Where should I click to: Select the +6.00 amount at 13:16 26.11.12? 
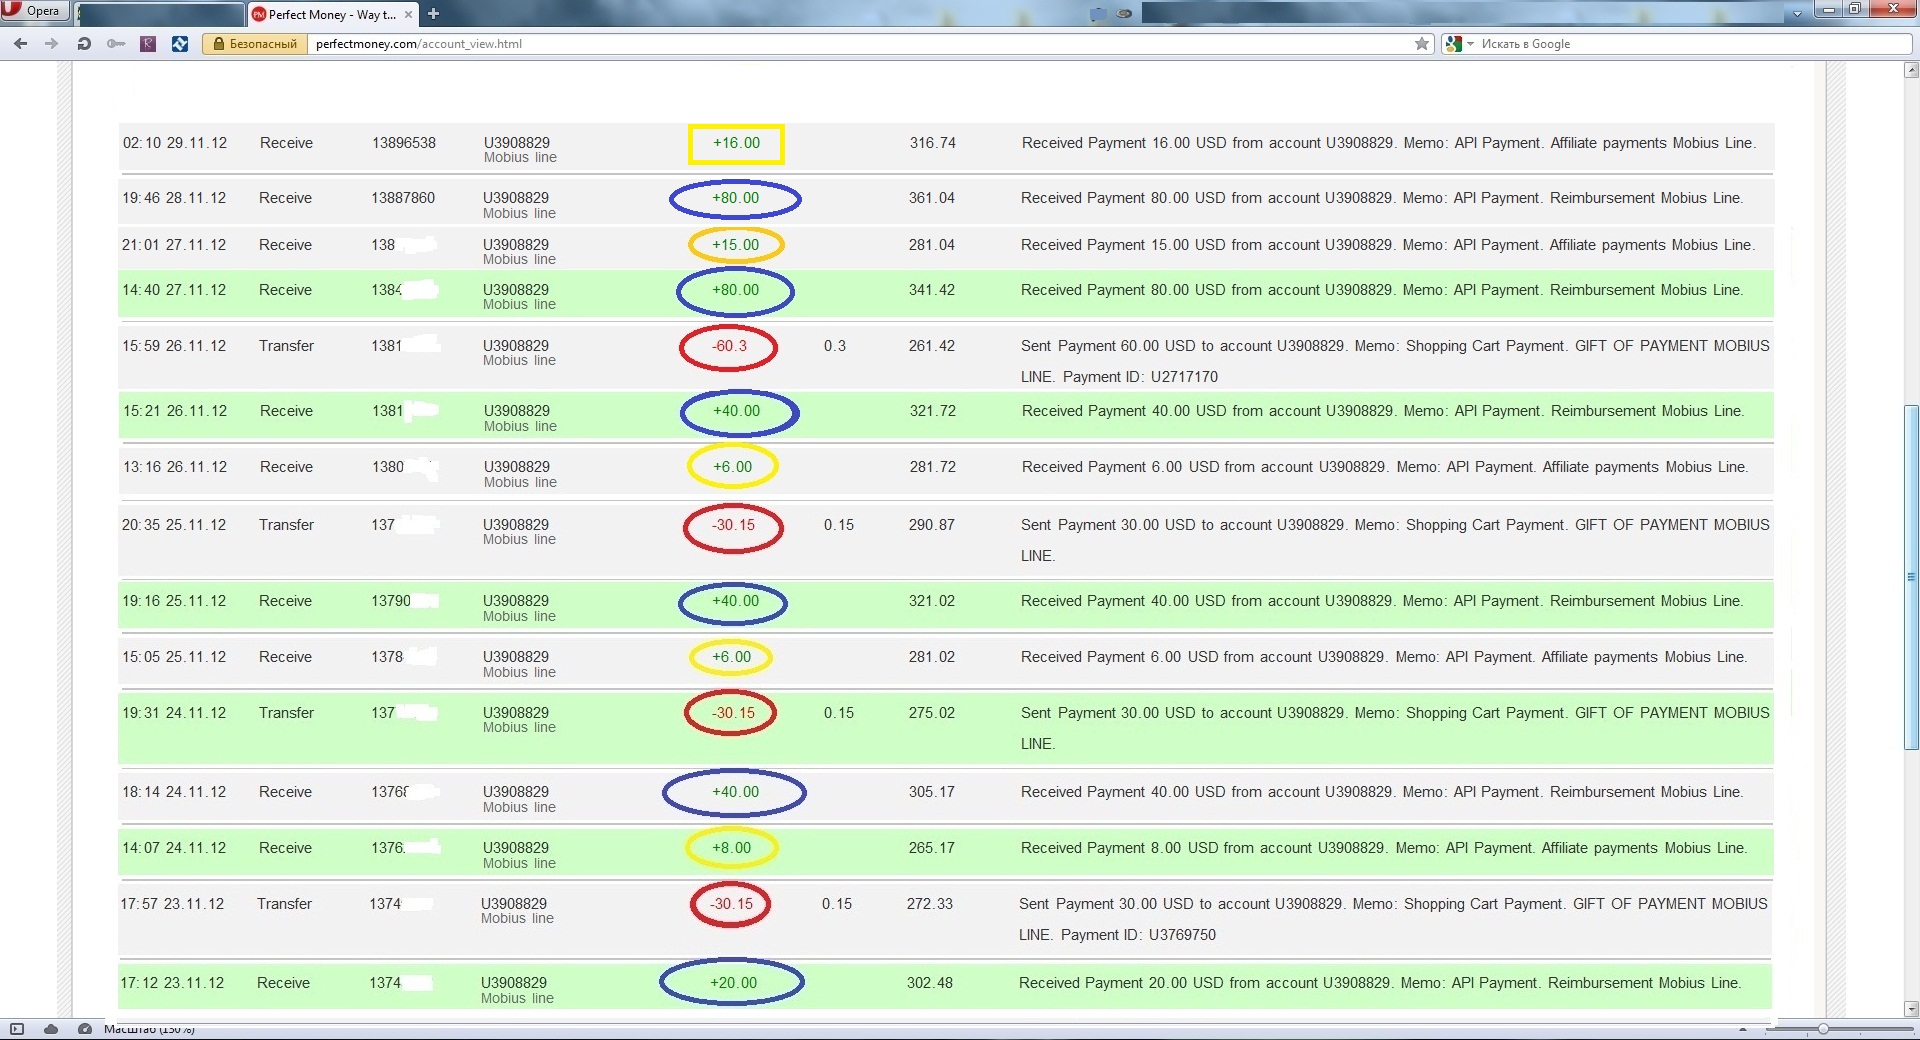tap(732, 467)
